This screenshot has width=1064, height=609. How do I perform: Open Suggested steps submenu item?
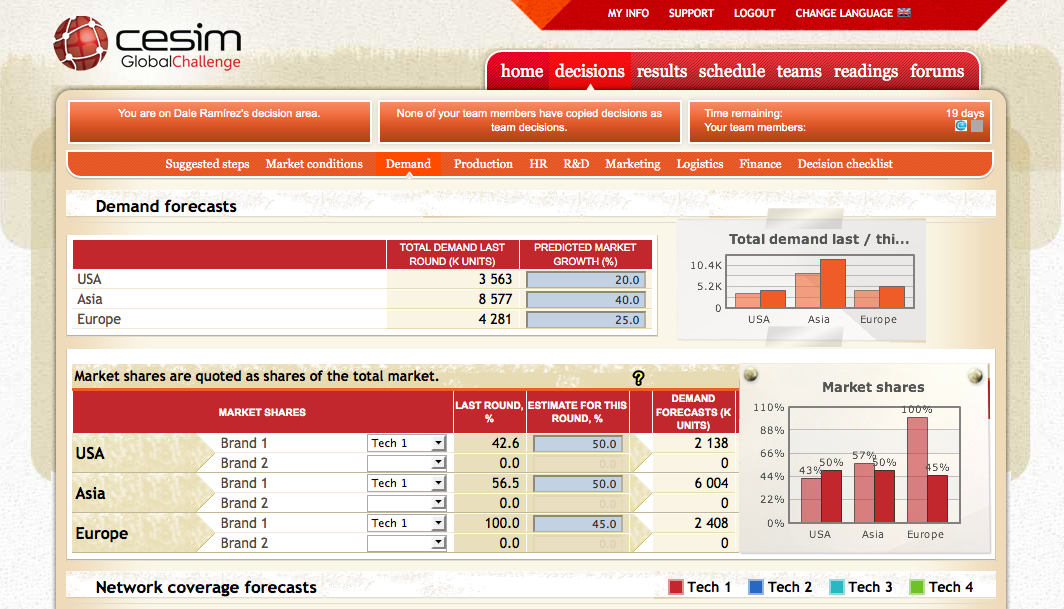point(207,164)
